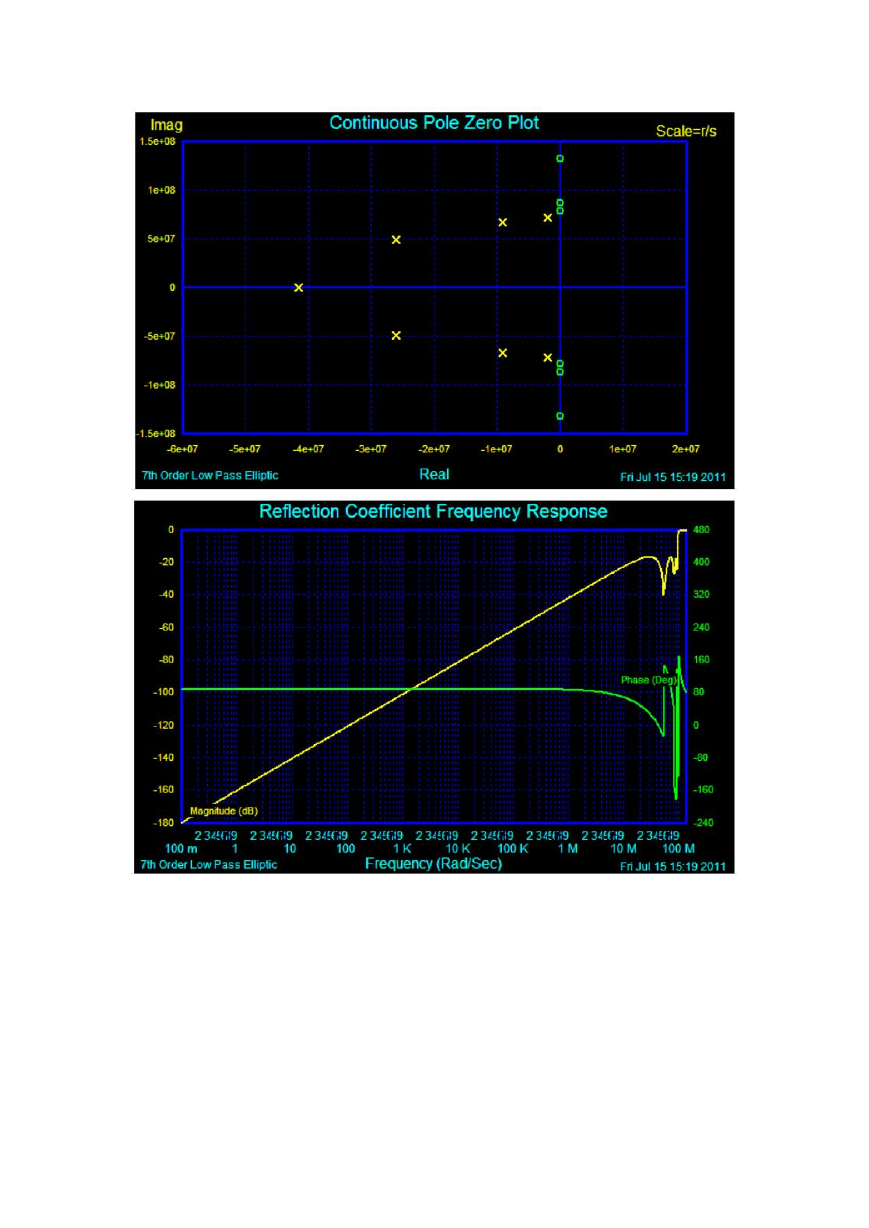
Task: Select the lower-half pole marker near -2.6e+07 real
Action: pos(396,335)
